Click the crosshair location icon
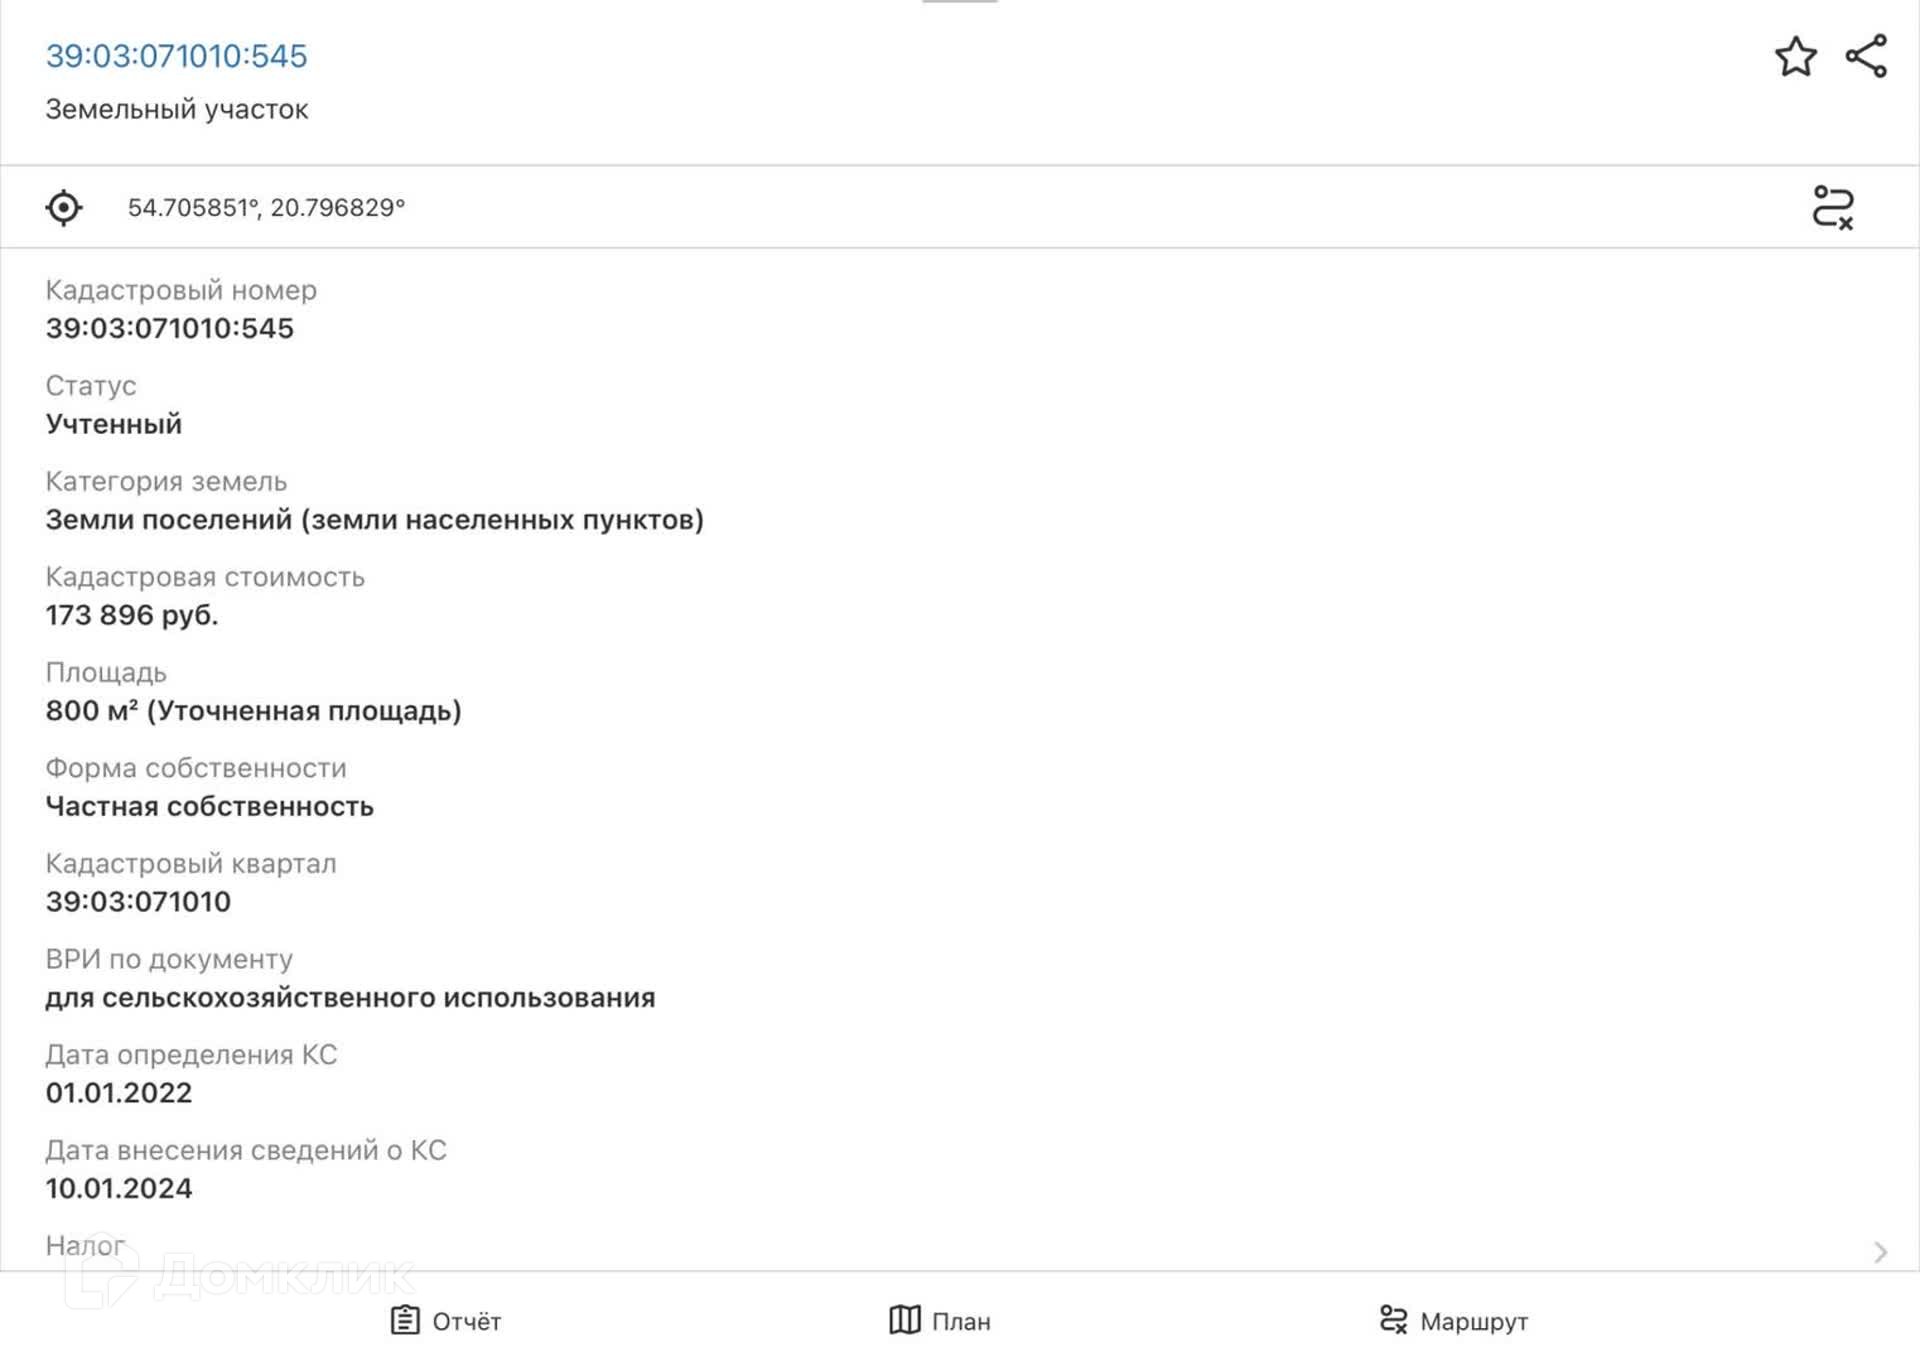1920x1361 pixels. (64, 208)
